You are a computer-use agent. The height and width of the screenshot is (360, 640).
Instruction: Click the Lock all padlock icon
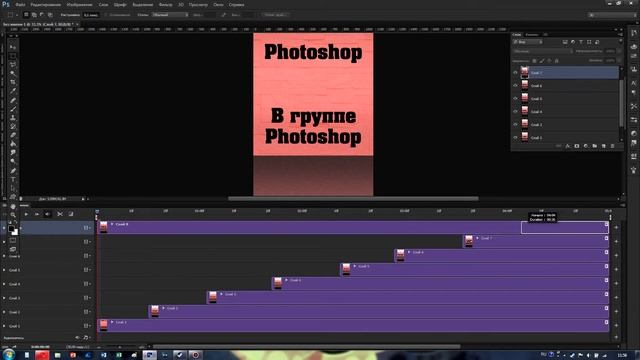point(557,61)
